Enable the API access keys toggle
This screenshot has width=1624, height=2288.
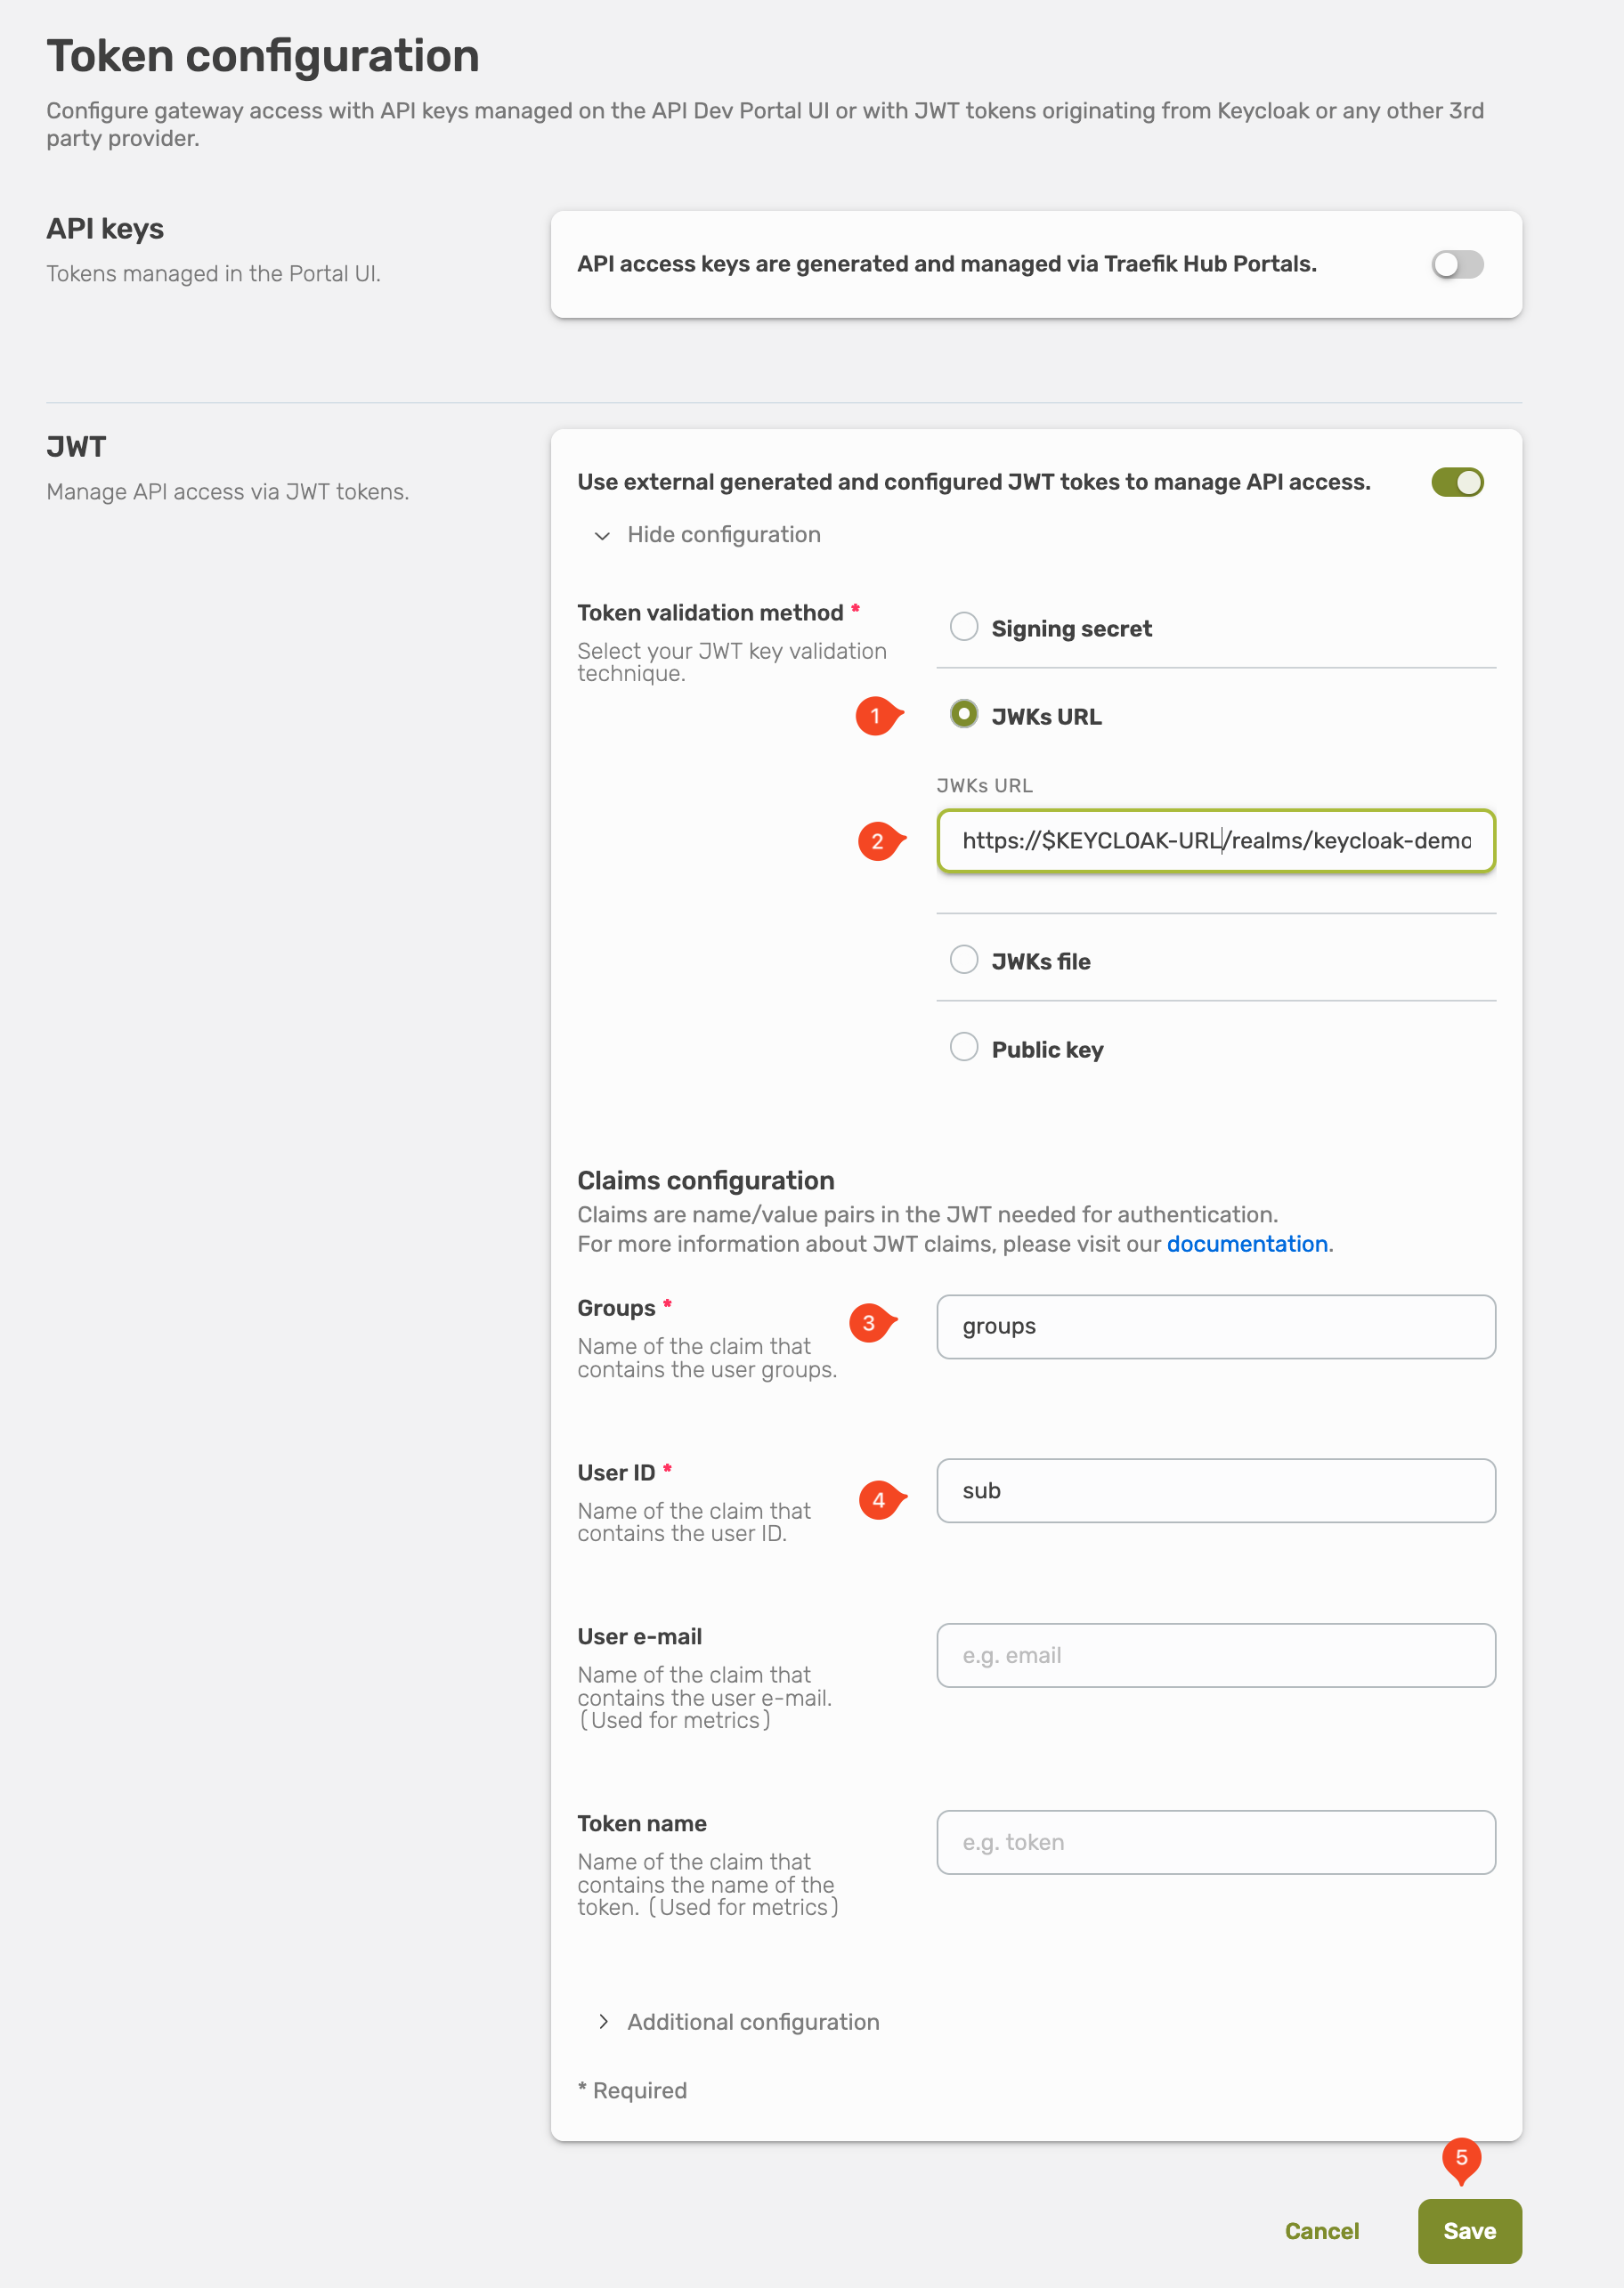1458,264
